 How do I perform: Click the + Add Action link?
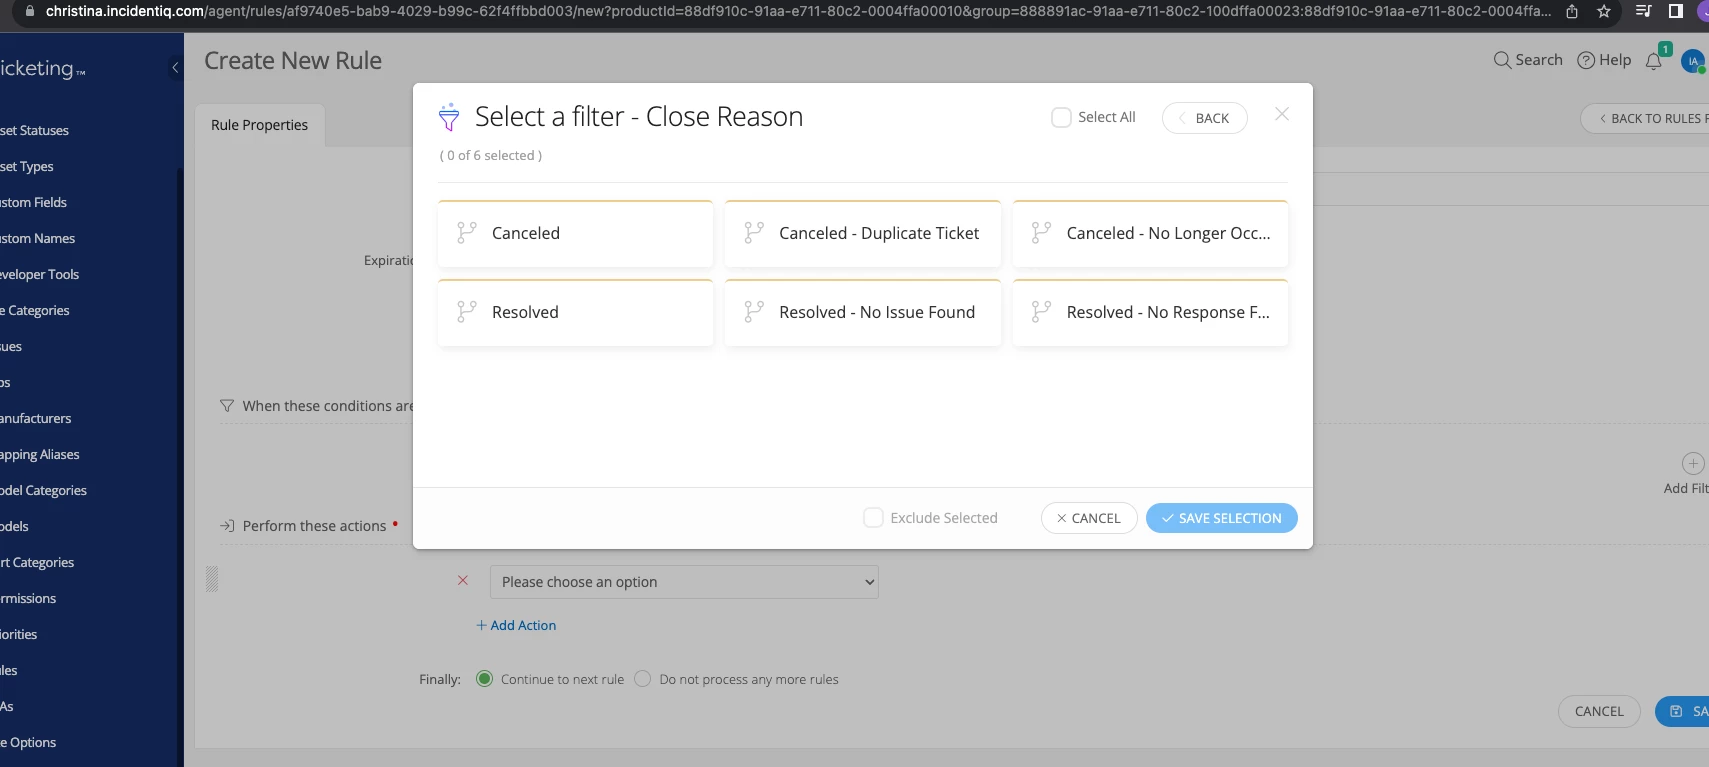pos(516,625)
